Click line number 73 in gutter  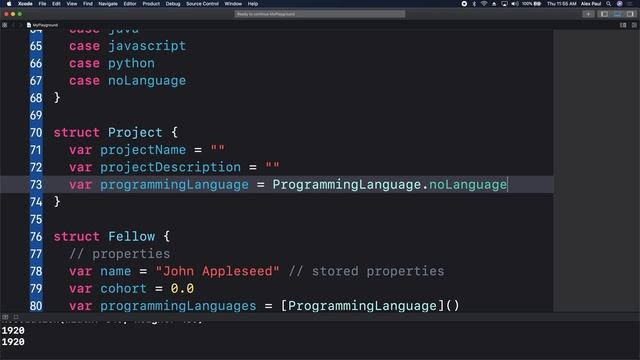click(36, 184)
